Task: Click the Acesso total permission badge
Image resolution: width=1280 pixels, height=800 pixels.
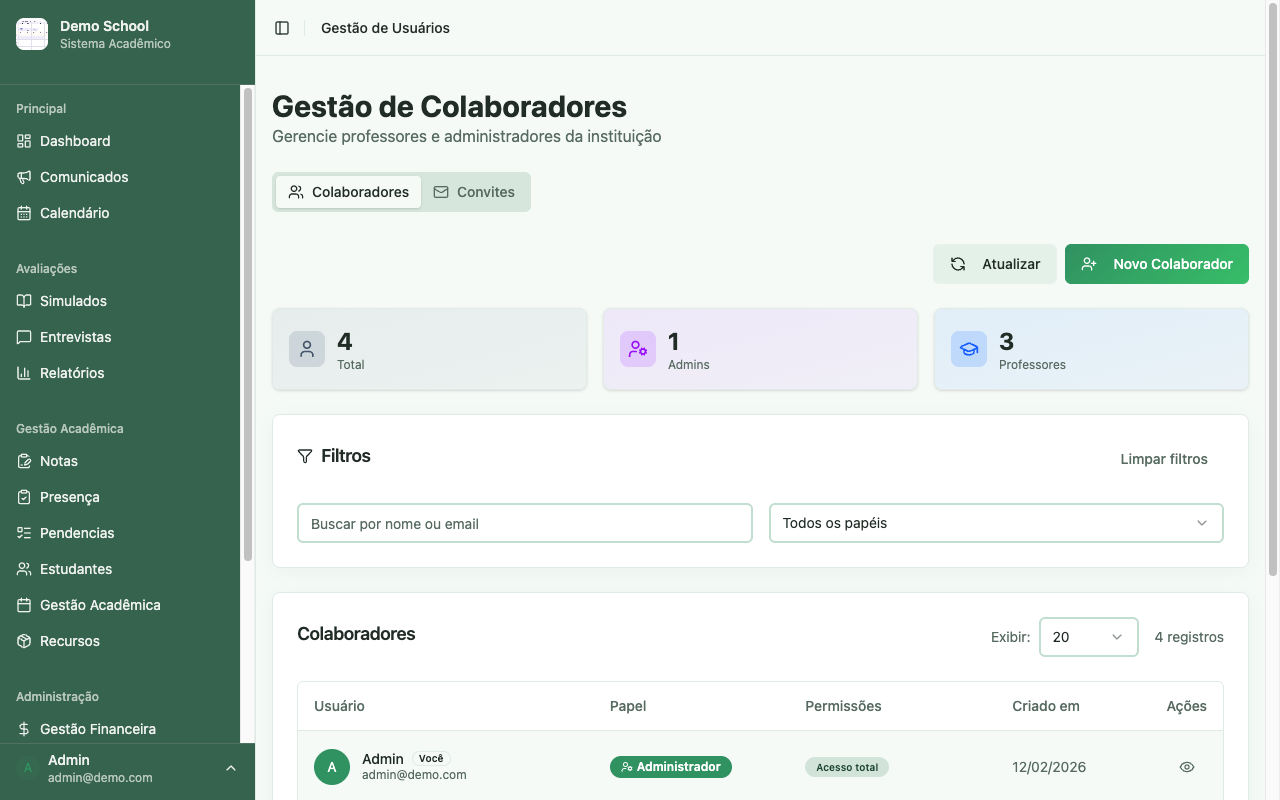Action: pos(847,767)
